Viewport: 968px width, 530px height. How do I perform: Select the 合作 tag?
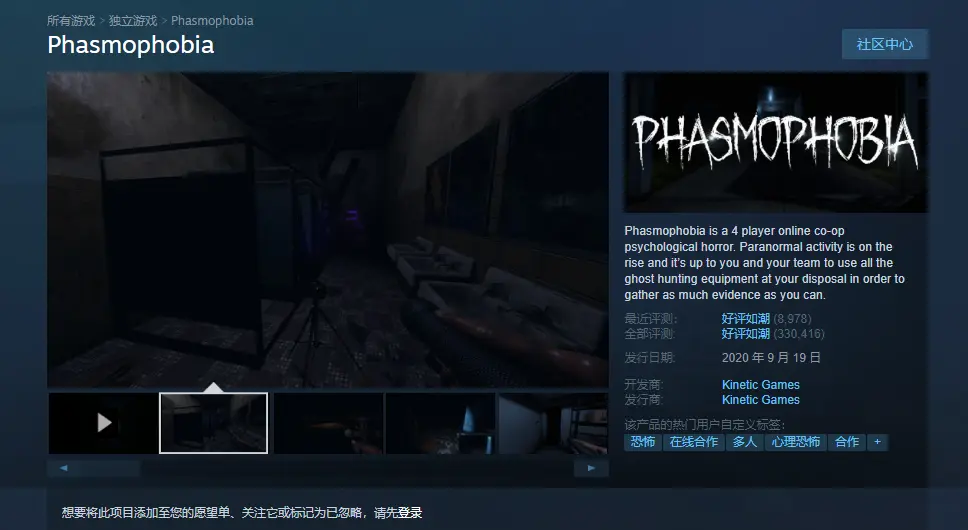[846, 442]
